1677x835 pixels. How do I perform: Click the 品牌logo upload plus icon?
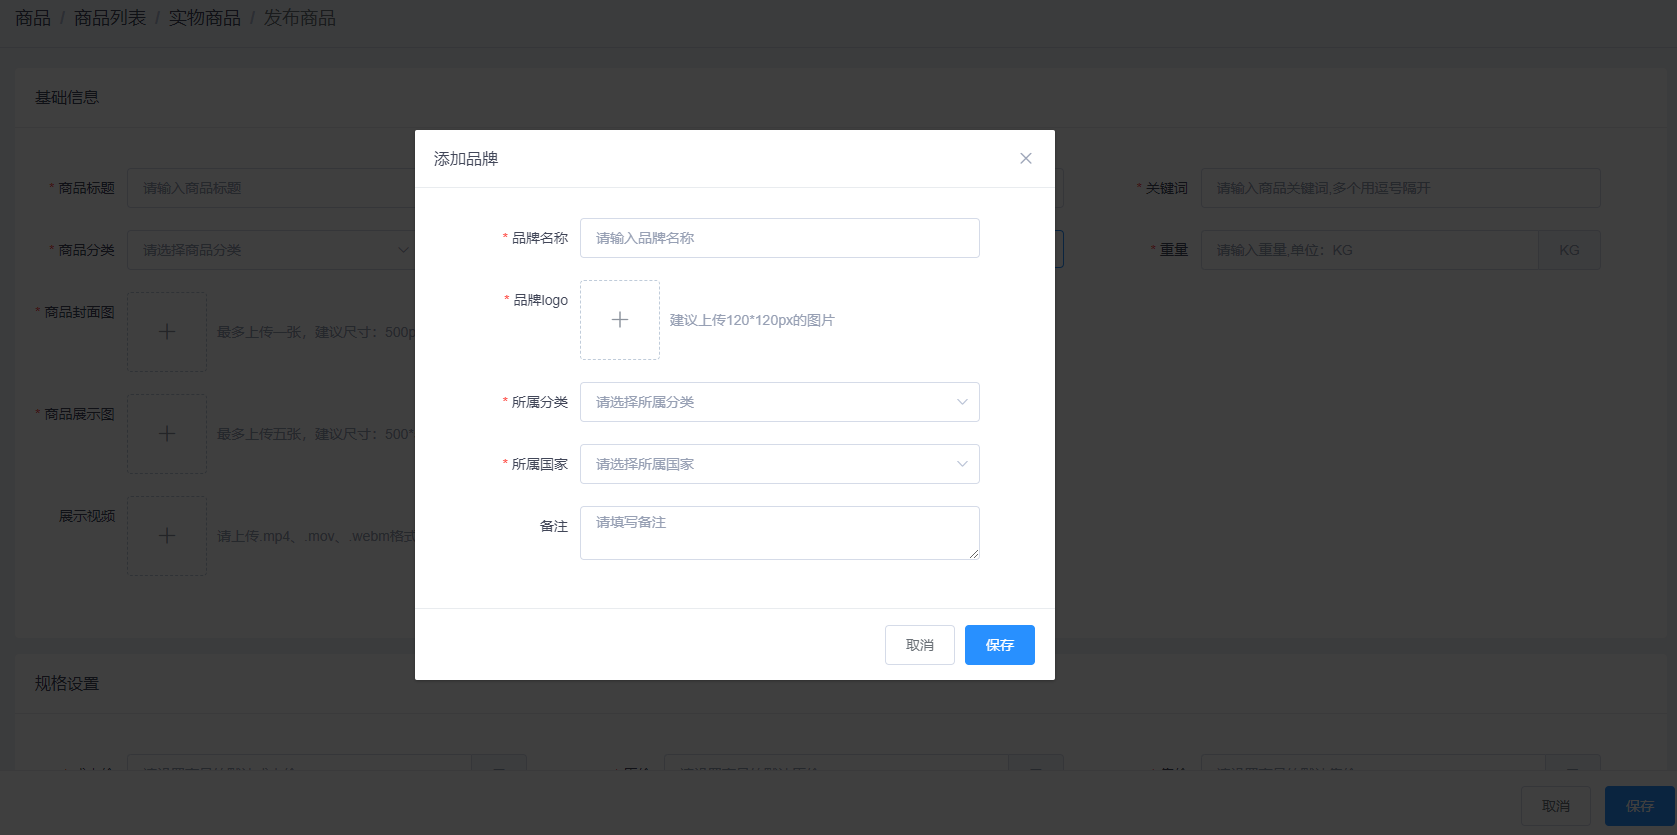coord(620,320)
